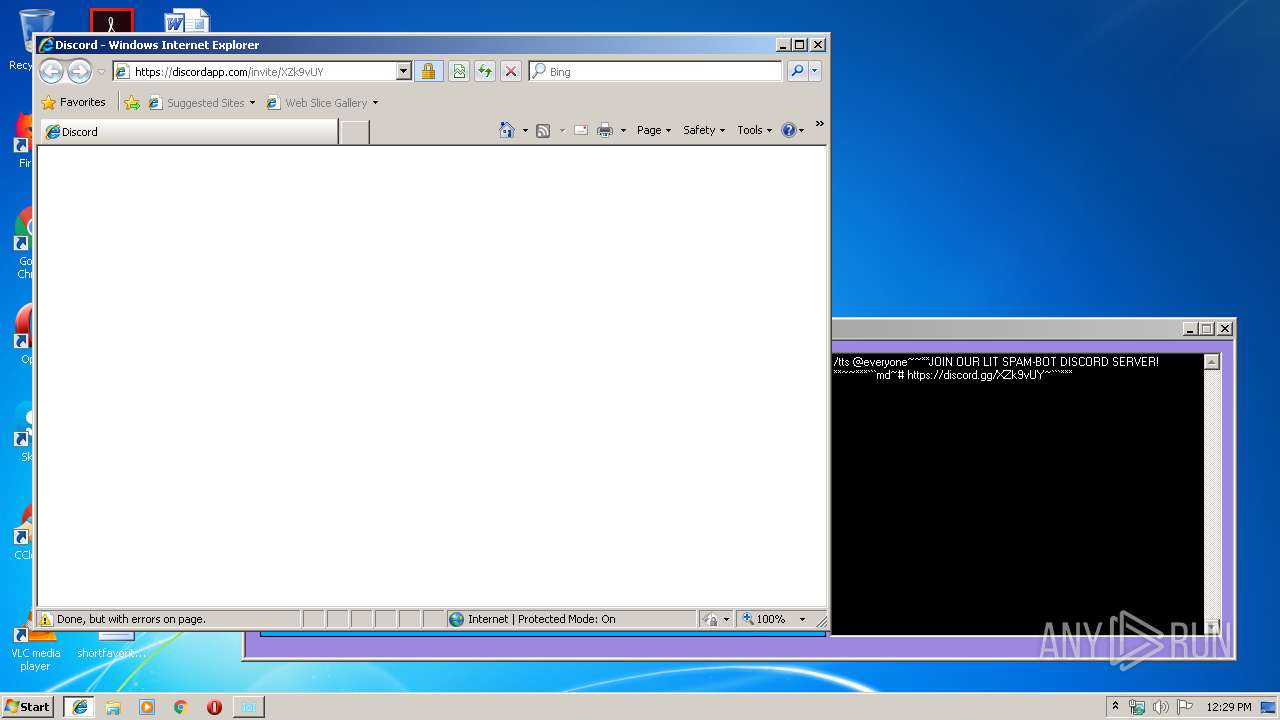Image resolution: width=1280 pixels, height=720 pixels.
Task: Expand the command bar overflow chevron
Action: click(x=819, y=124)
